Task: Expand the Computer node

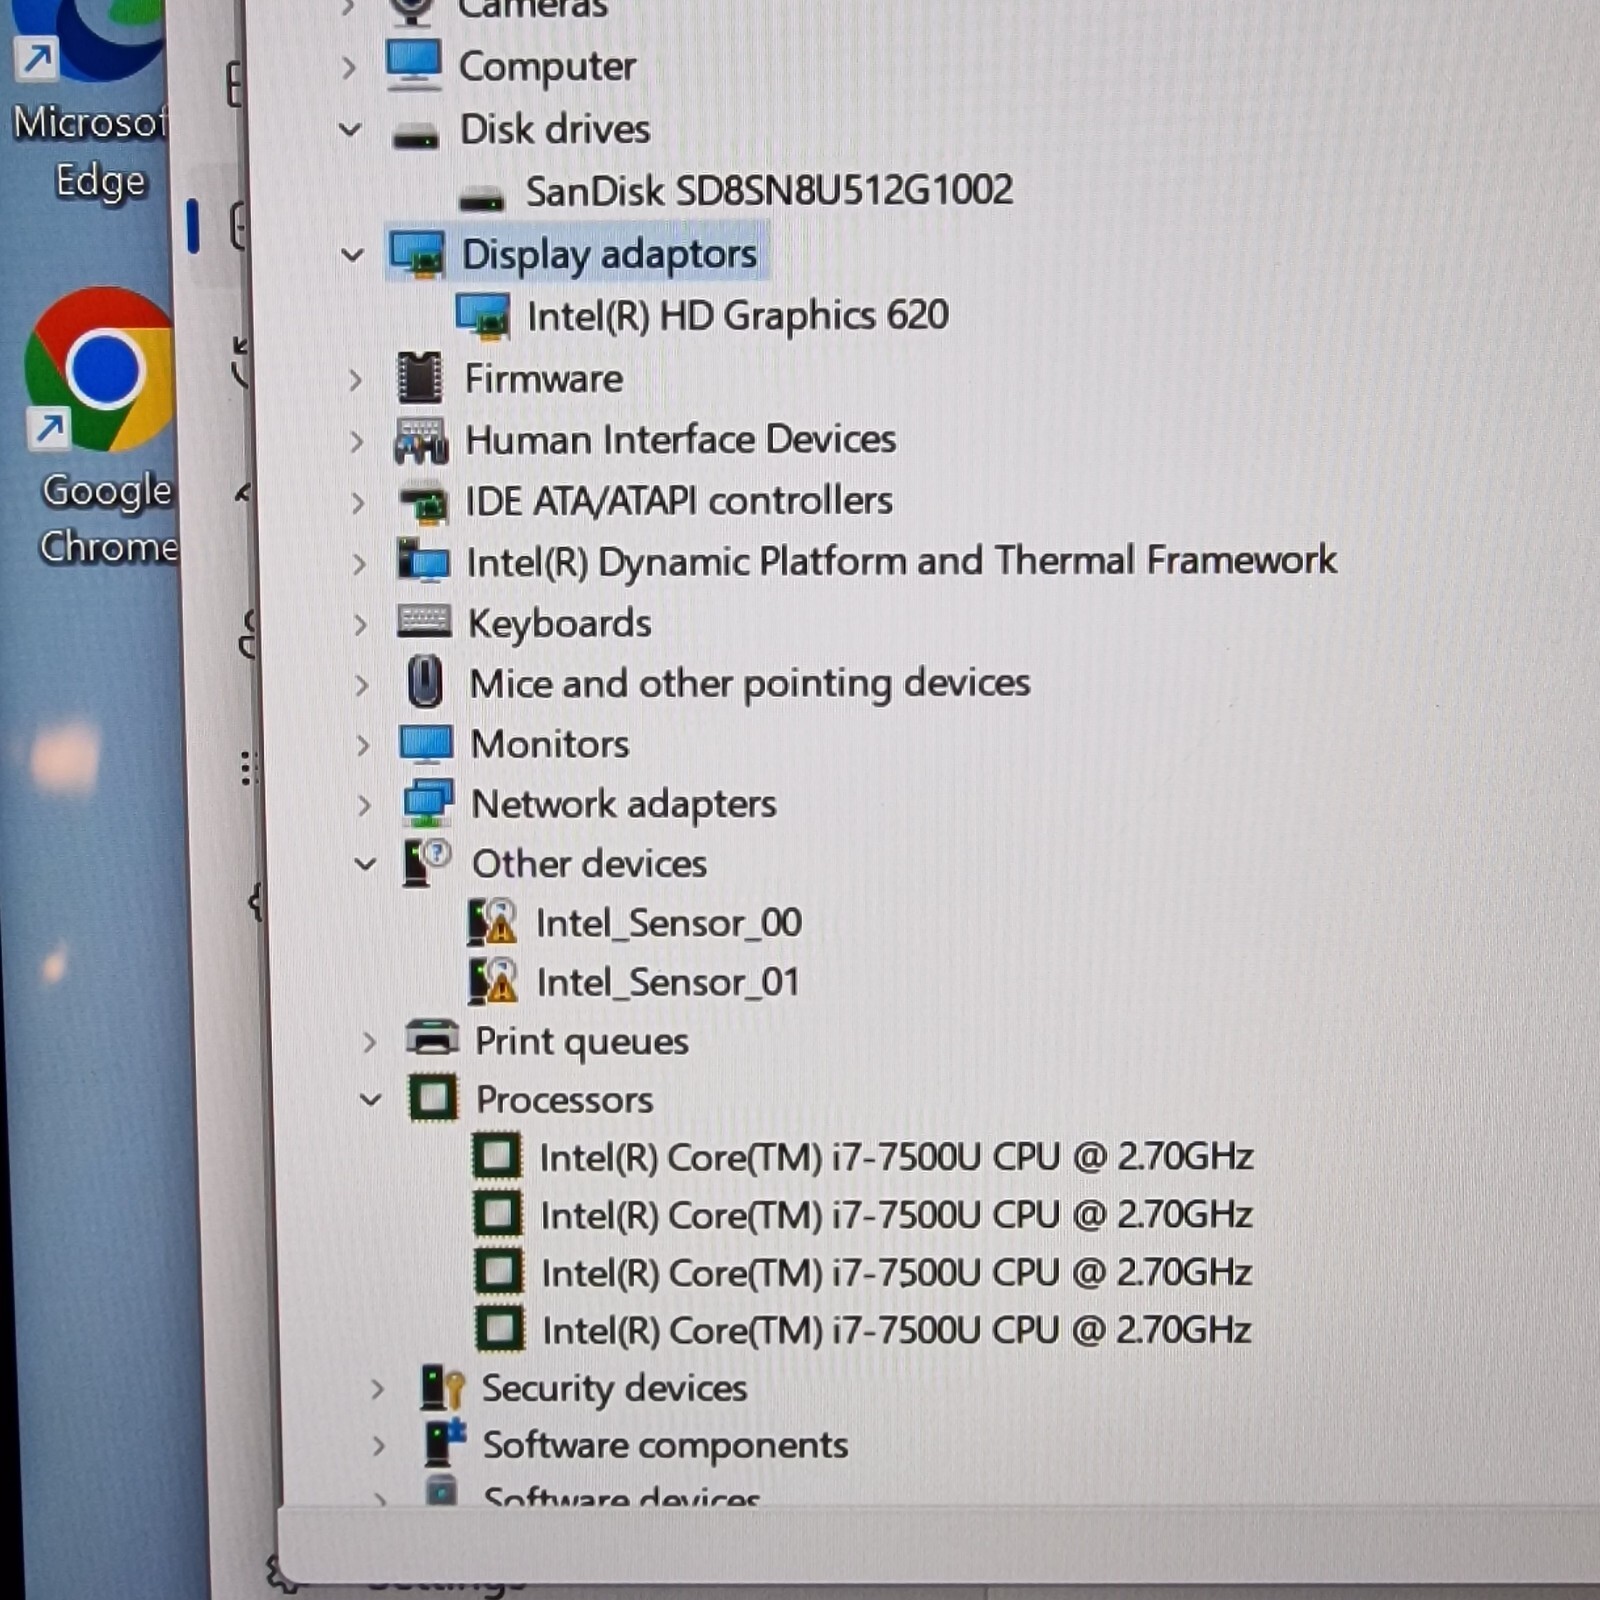Action: [348, 68]
